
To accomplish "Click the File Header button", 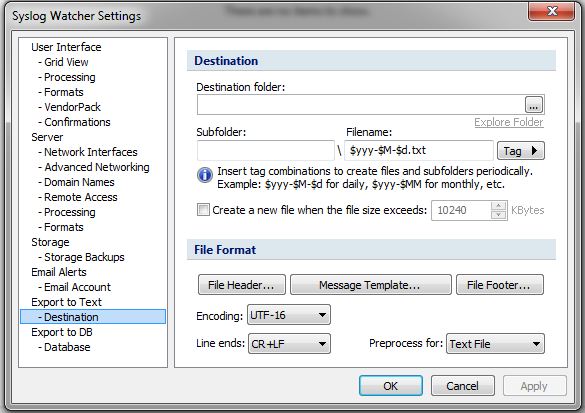I will tap(242, 285).
